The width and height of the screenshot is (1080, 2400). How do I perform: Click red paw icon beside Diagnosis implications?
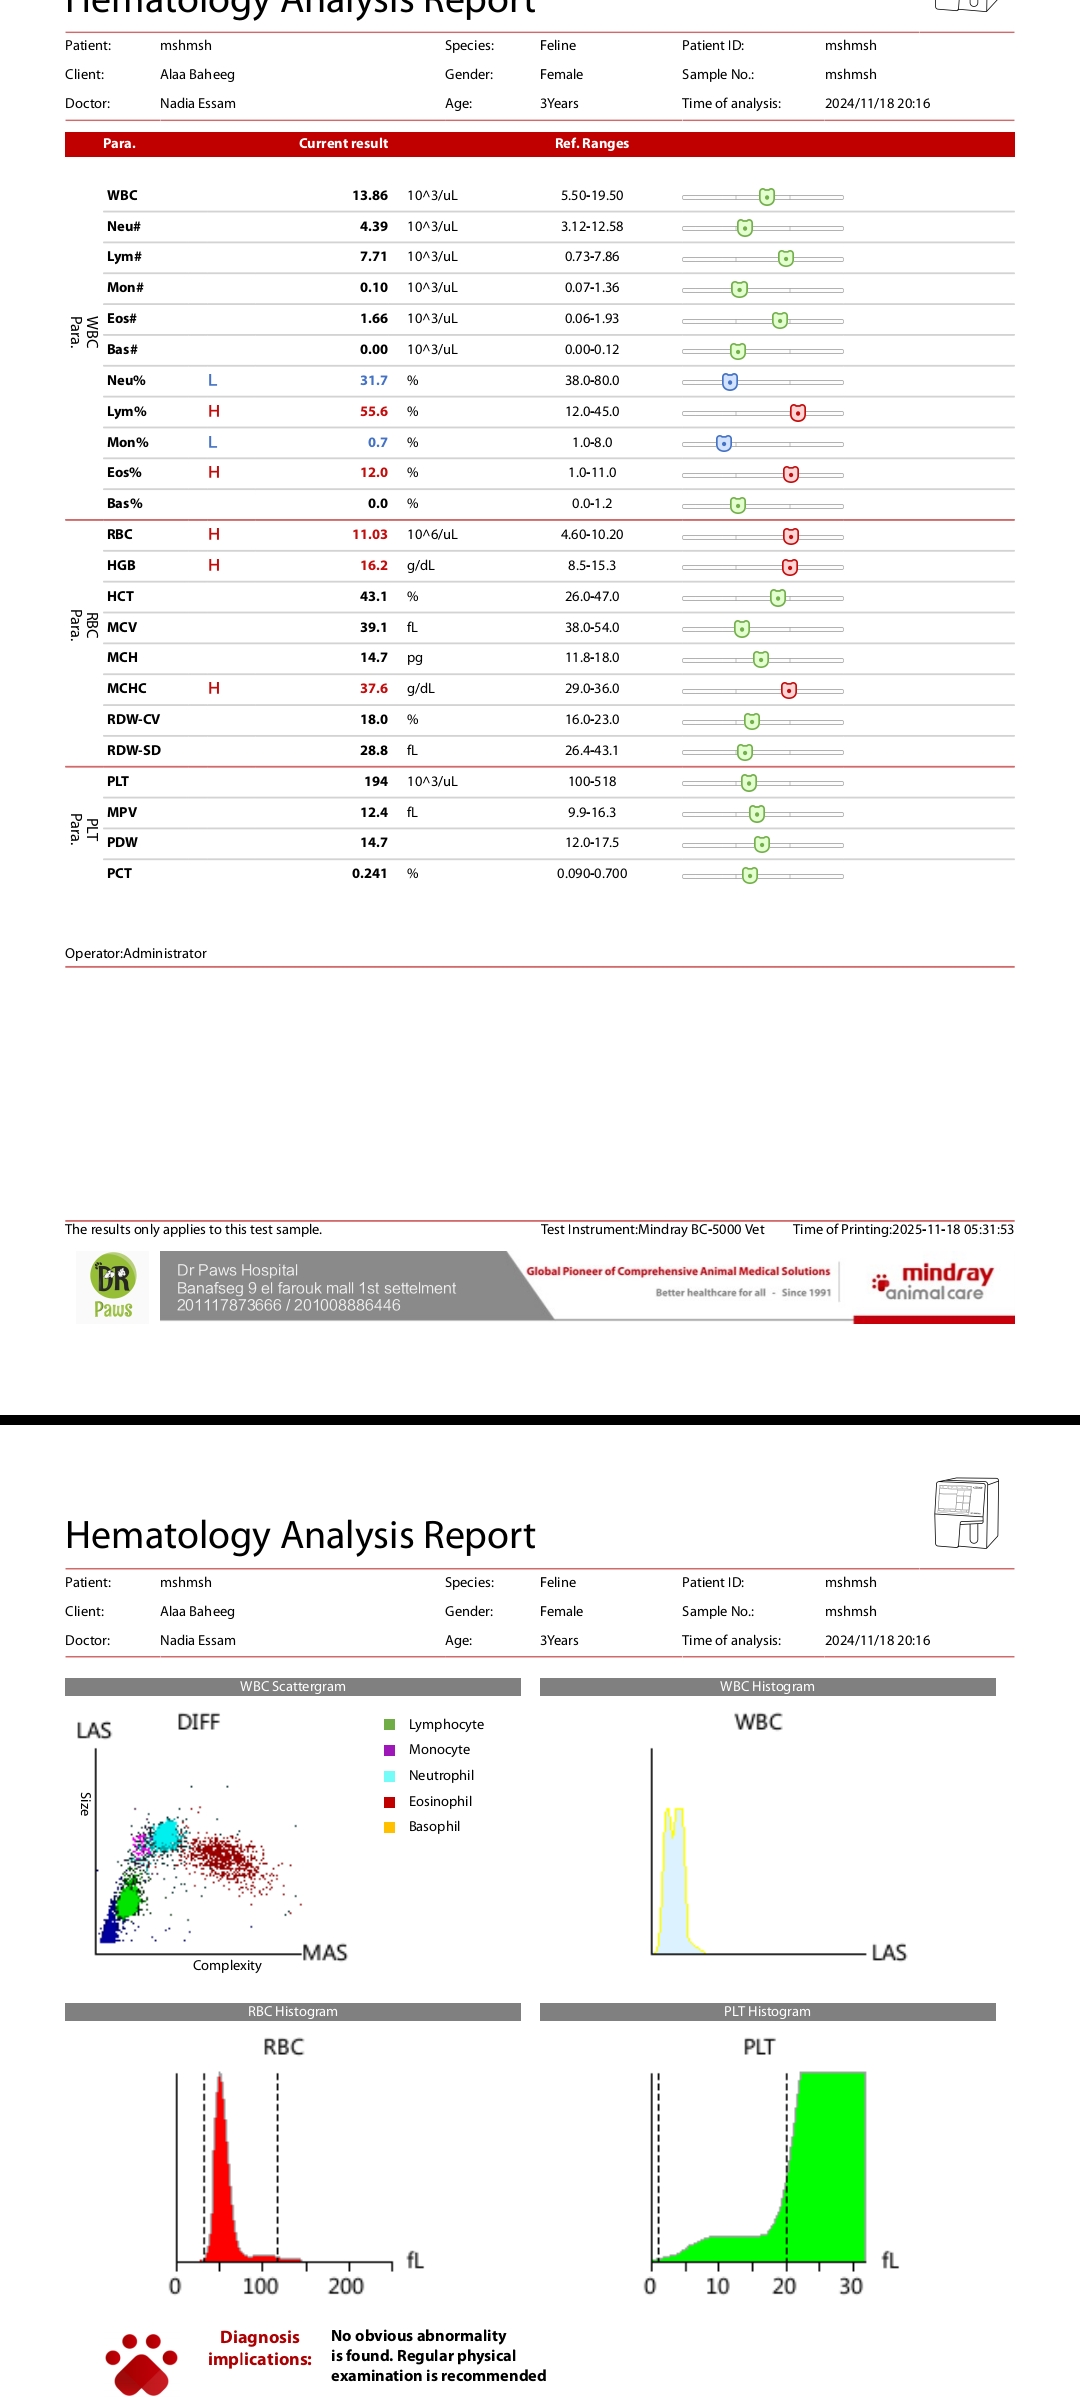[141, 2363]
